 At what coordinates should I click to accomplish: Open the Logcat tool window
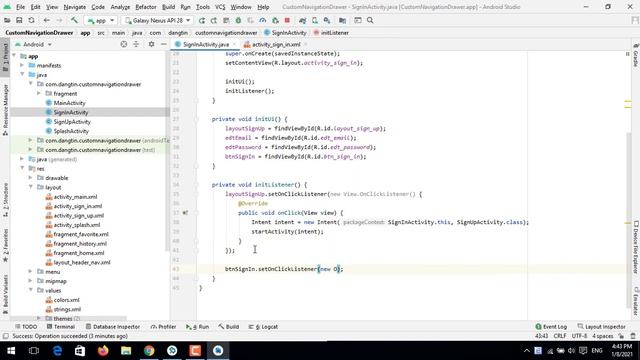point(263,327)
